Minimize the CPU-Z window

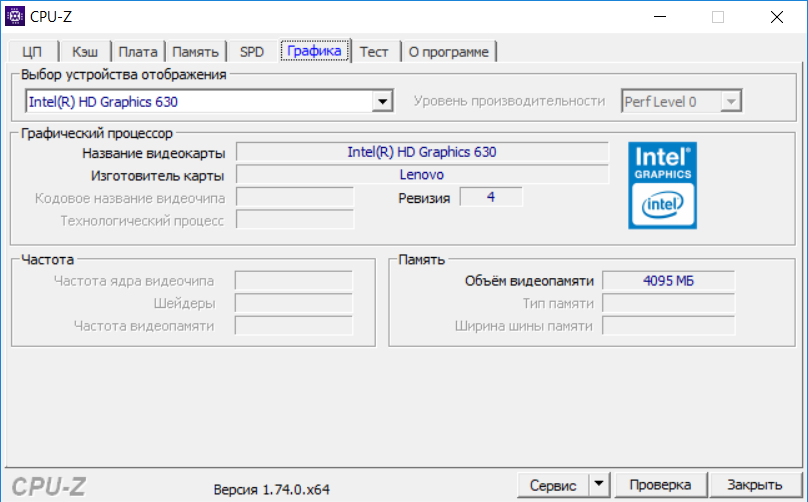click(x=660, y=17)
